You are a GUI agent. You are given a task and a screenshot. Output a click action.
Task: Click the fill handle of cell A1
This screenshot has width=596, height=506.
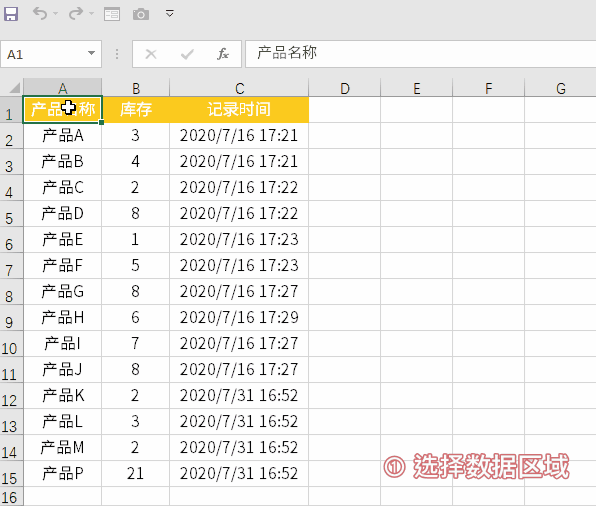(101, 122)
